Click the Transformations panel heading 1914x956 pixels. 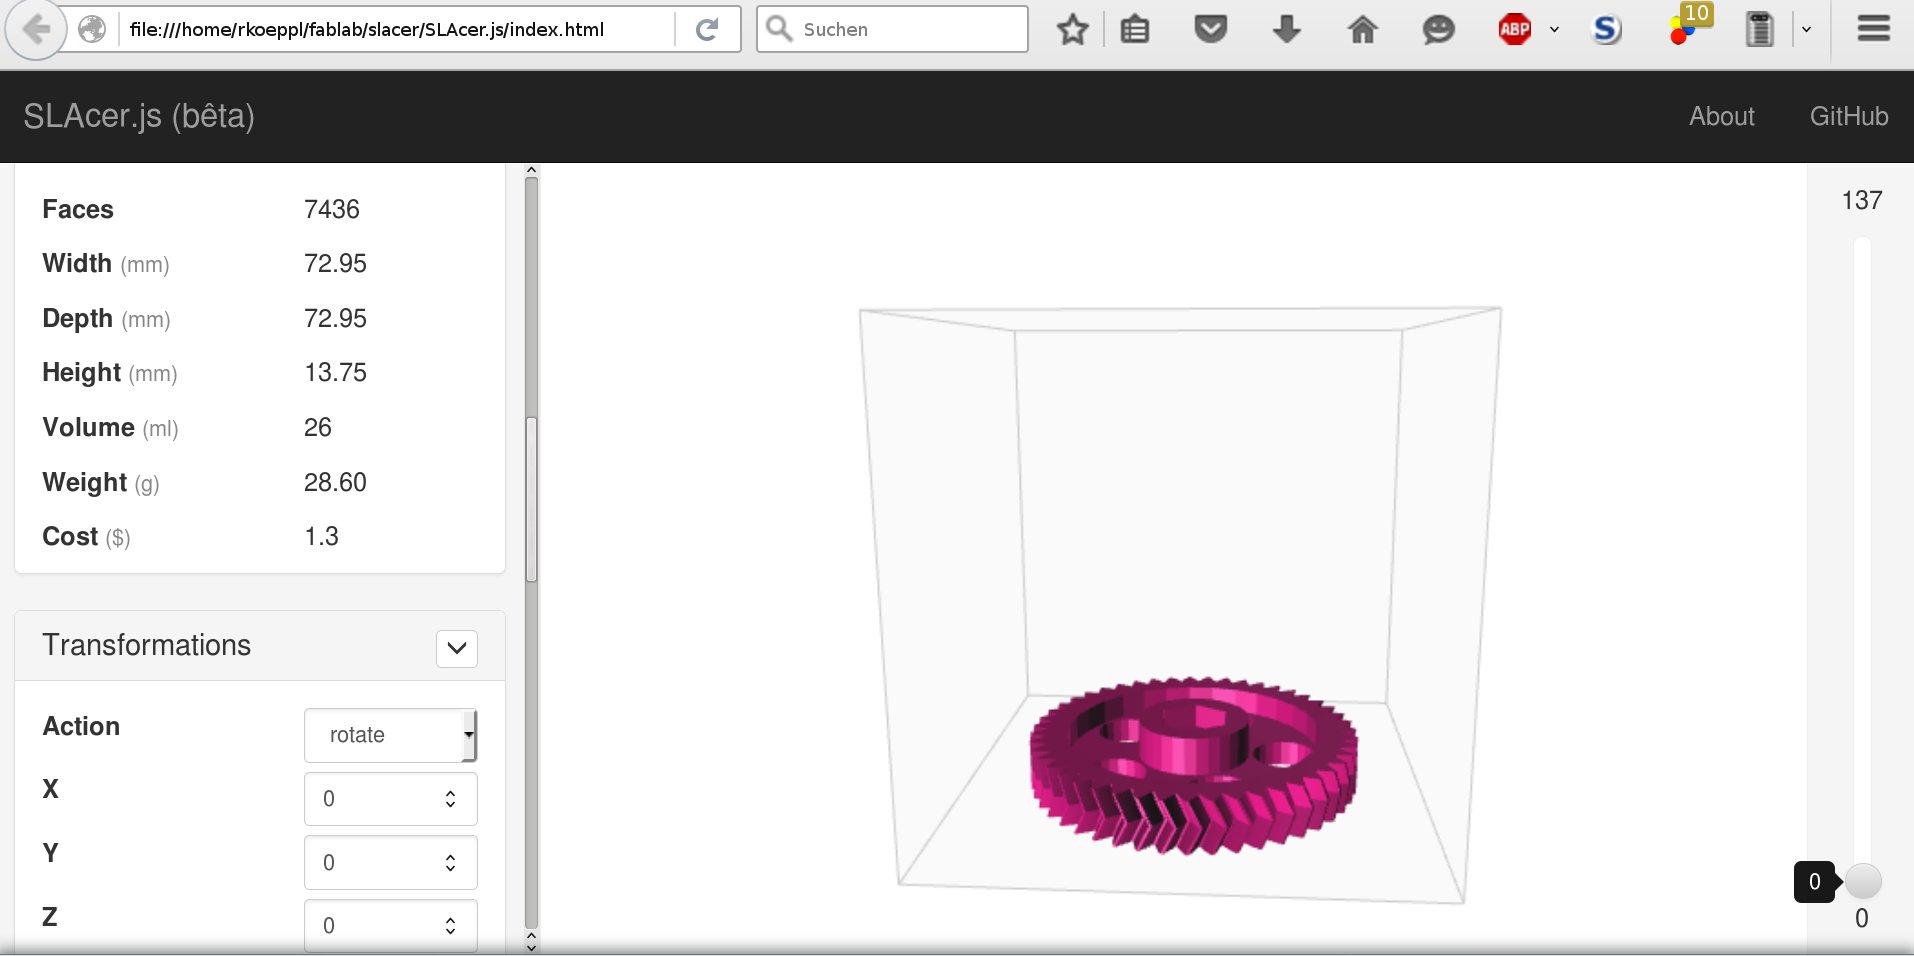pos(147,645)
